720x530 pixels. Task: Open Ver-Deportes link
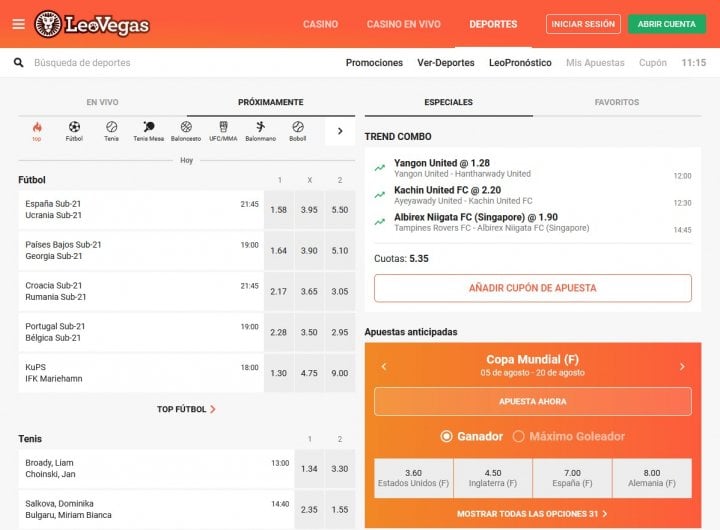(446, 62)
